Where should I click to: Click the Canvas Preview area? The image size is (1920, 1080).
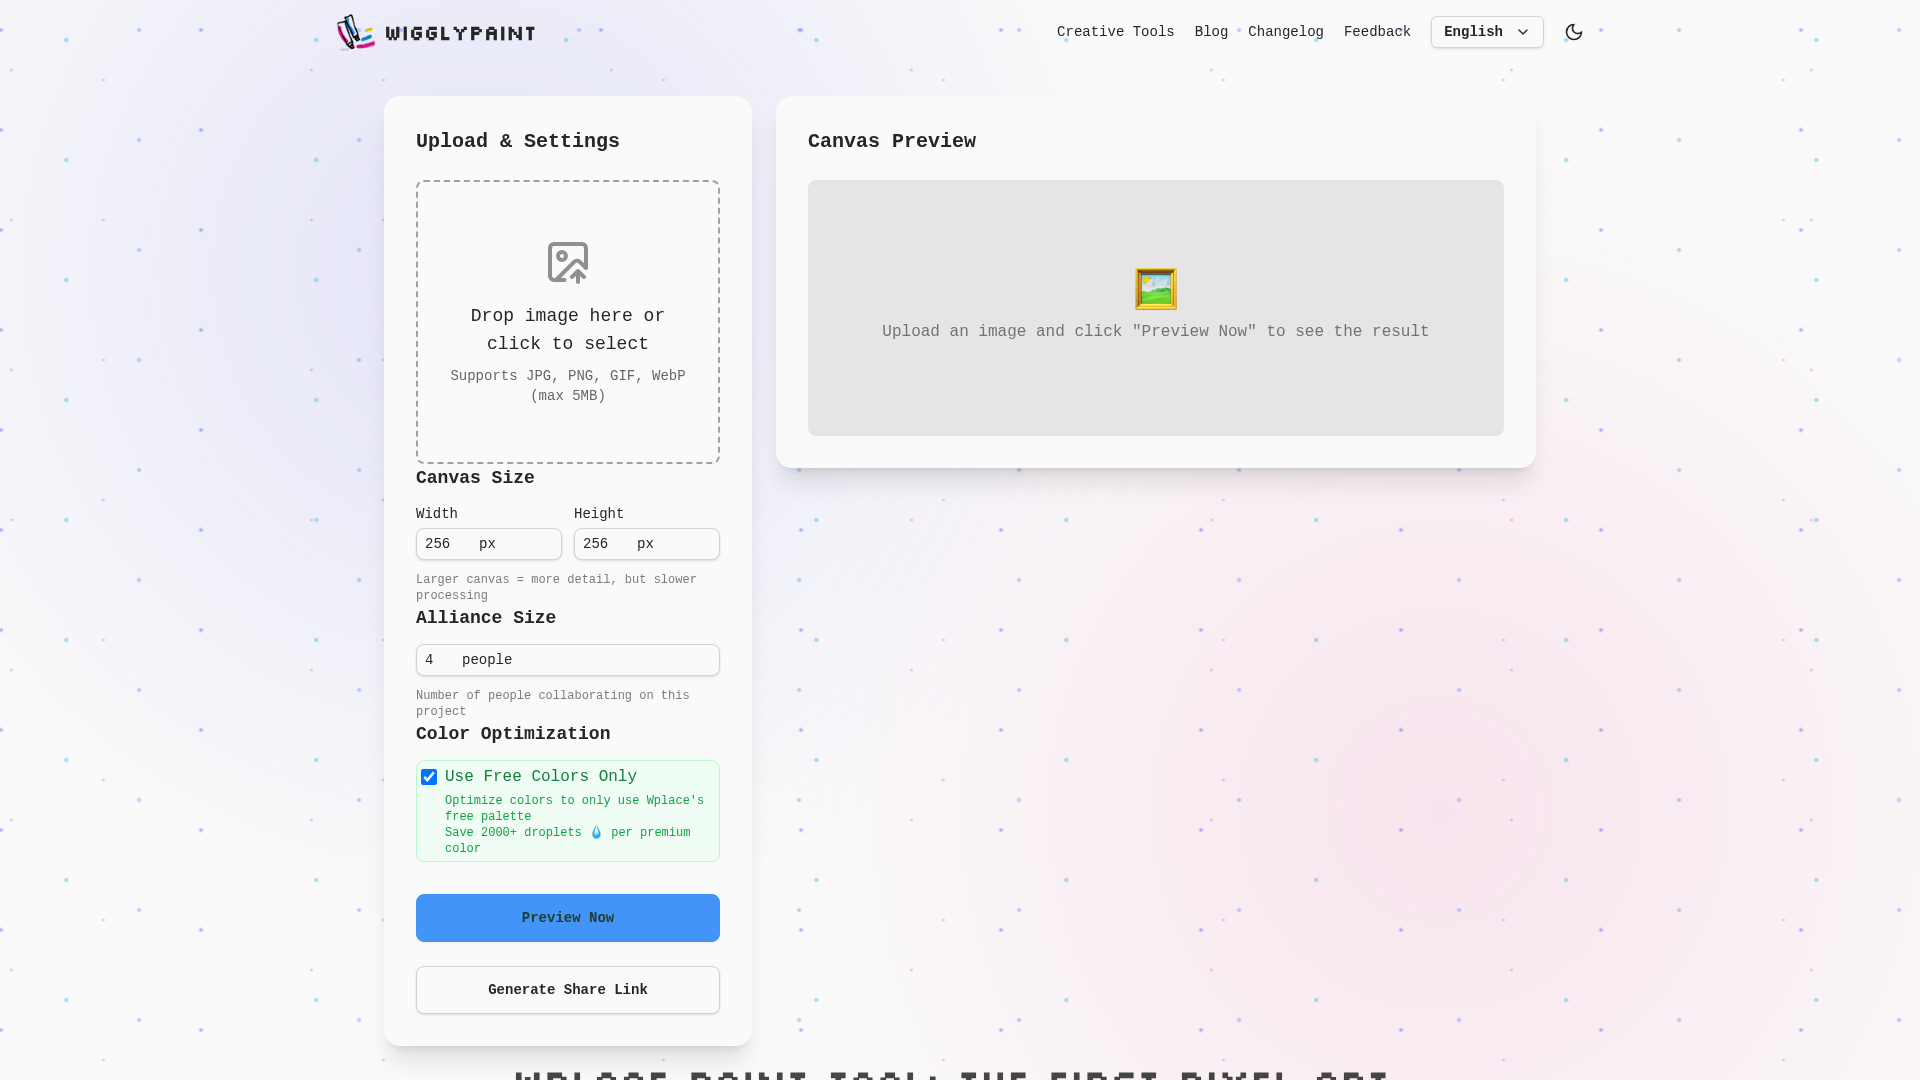pyautogui.click(x=1155, y=308)
